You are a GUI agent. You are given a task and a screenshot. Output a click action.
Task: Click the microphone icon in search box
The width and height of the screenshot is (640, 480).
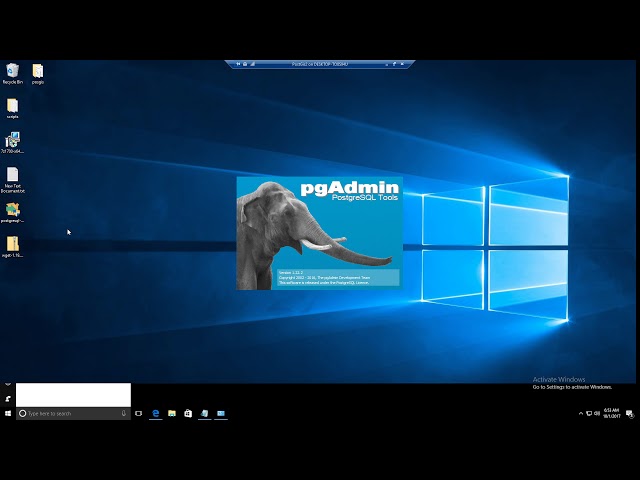pos(124,413)
